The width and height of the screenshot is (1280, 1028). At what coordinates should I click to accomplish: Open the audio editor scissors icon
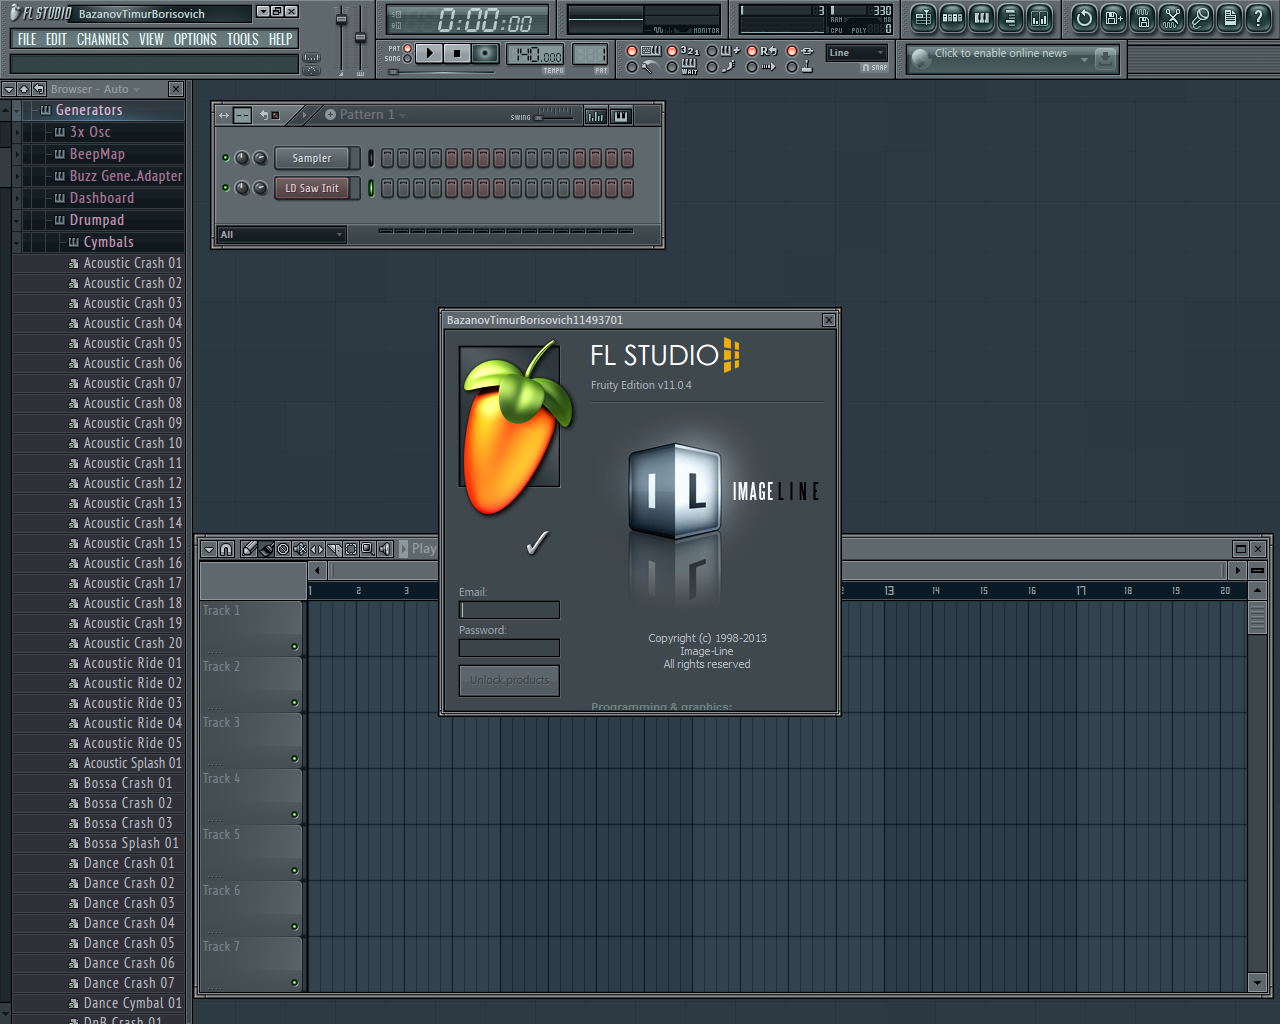tap(1171, 17)
